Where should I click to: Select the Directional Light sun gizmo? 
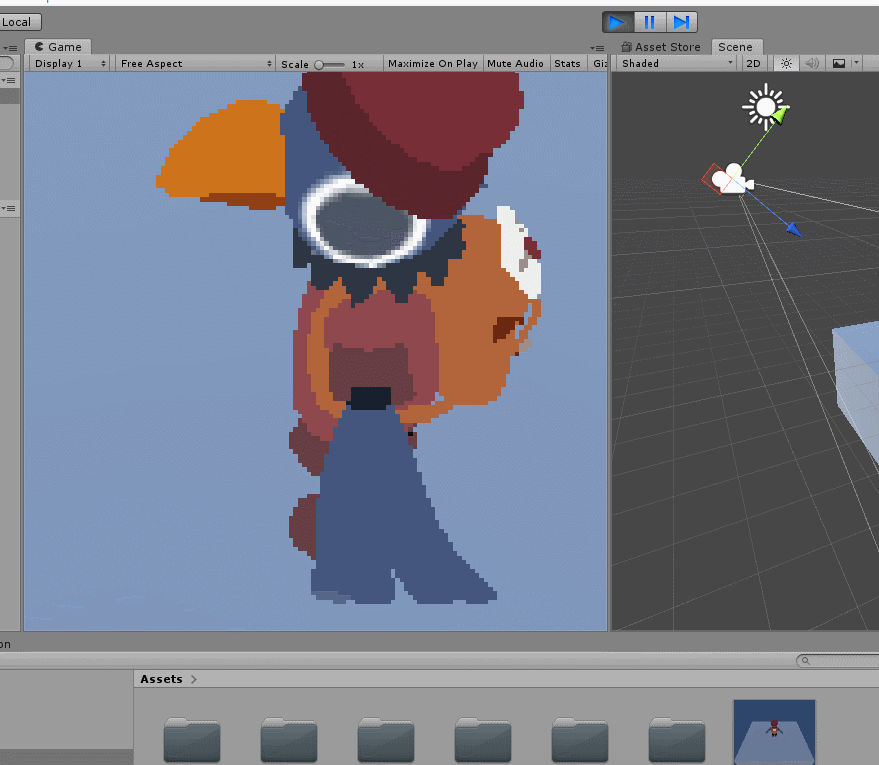765,107
